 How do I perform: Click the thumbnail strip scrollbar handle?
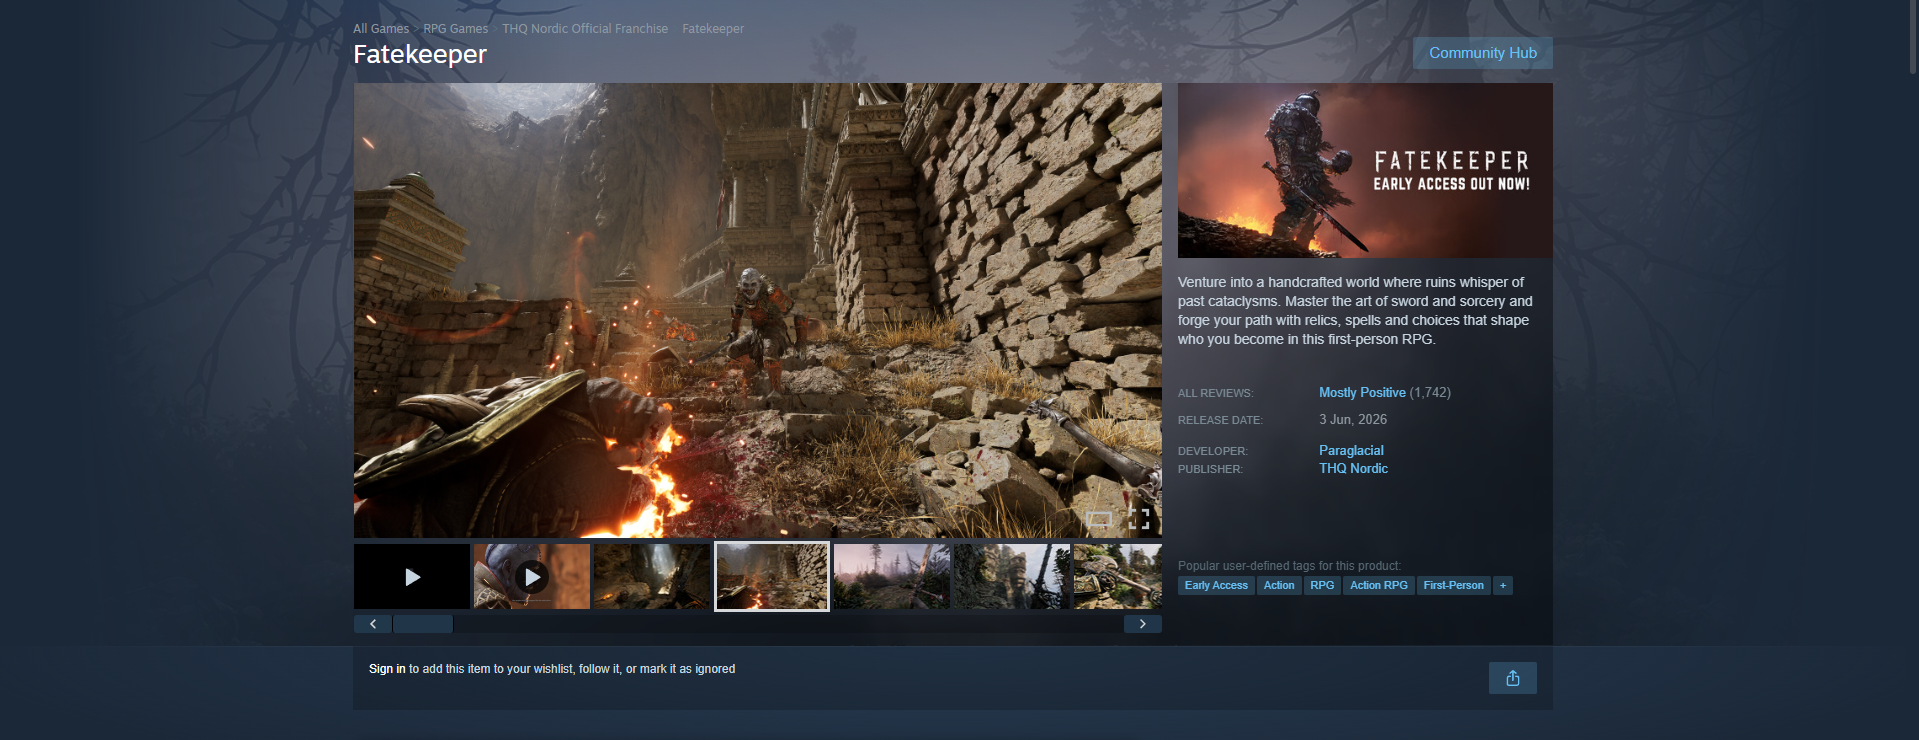[x=423, y=624]
